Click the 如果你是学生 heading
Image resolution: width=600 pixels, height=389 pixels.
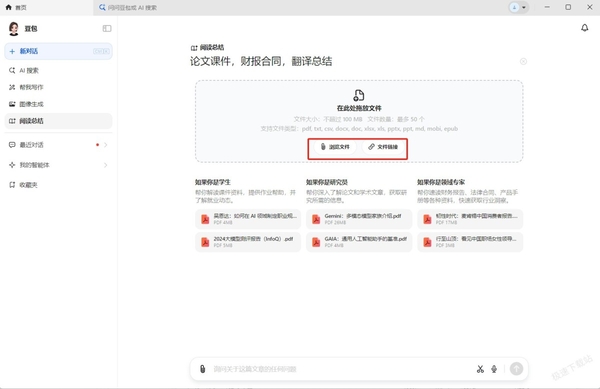tap(213, 182)
